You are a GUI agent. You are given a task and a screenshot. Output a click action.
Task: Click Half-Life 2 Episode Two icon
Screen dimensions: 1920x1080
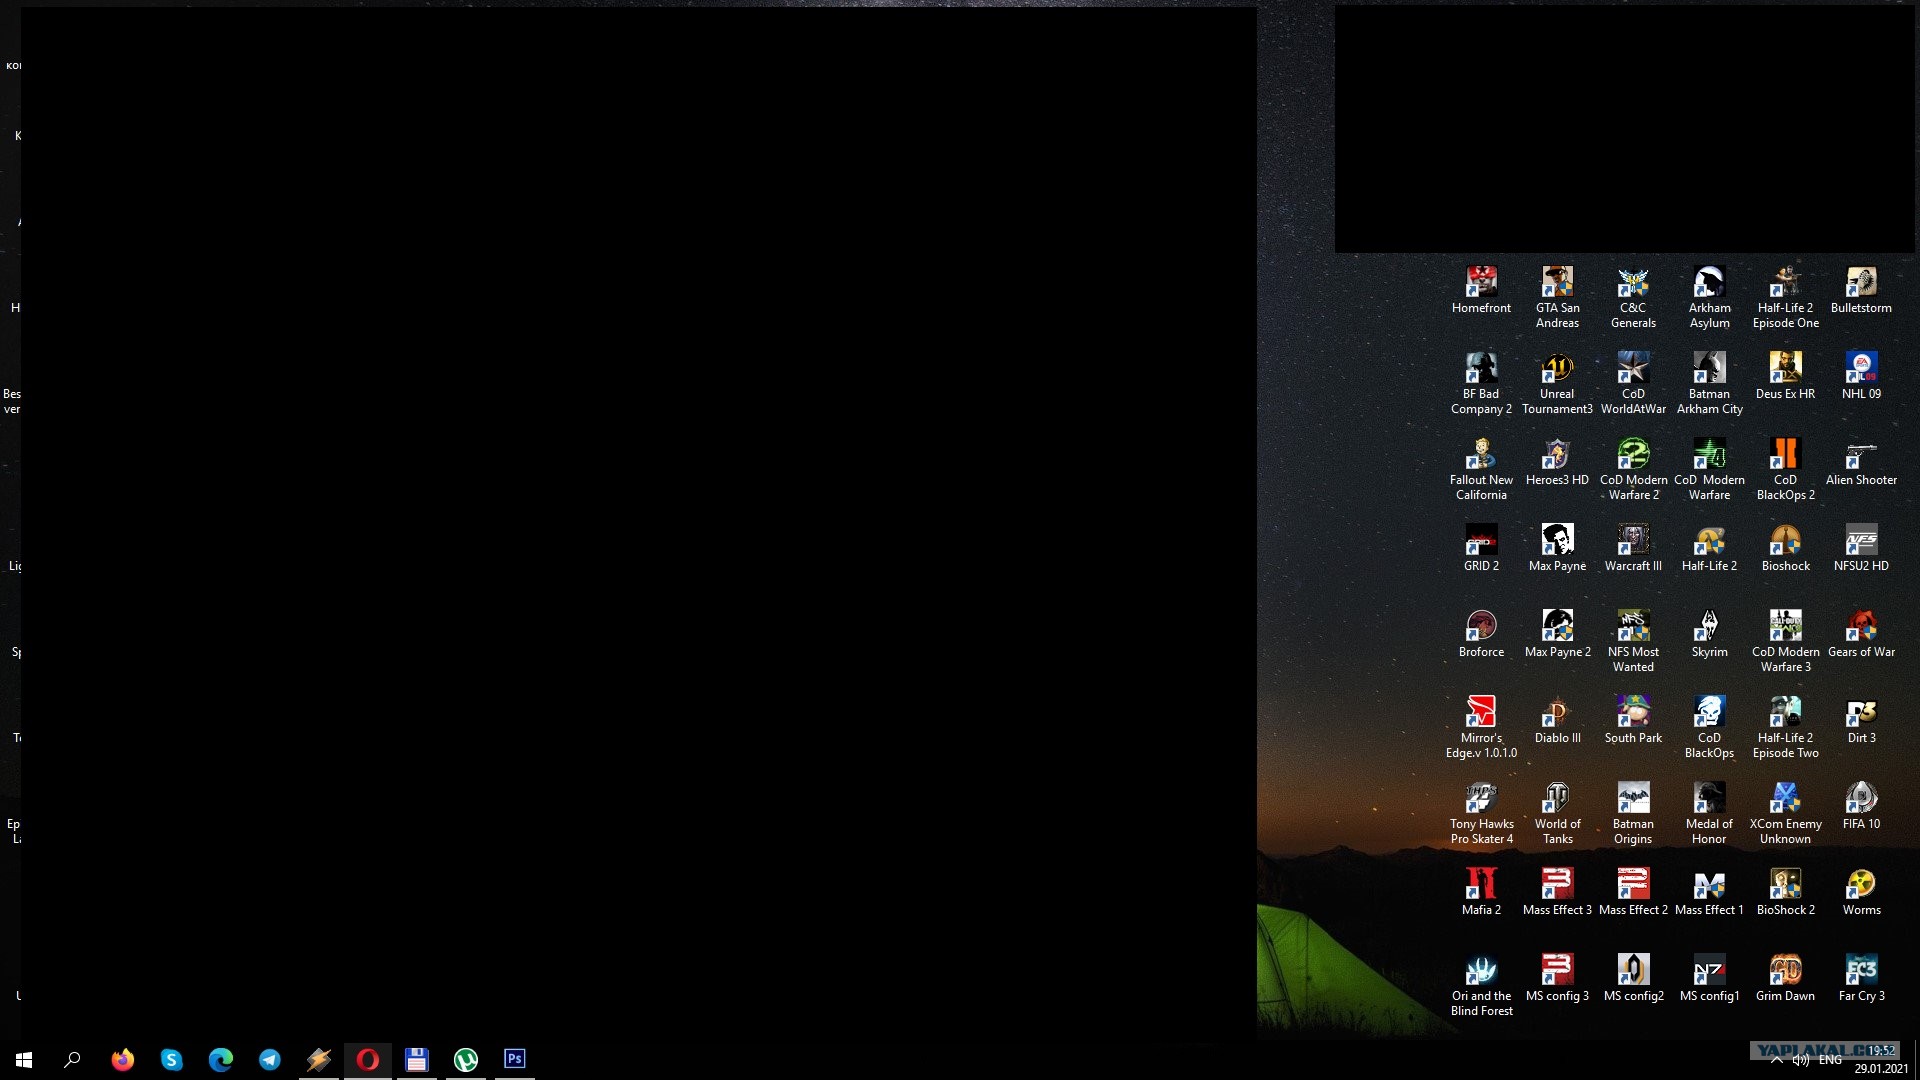[1785, 727]
